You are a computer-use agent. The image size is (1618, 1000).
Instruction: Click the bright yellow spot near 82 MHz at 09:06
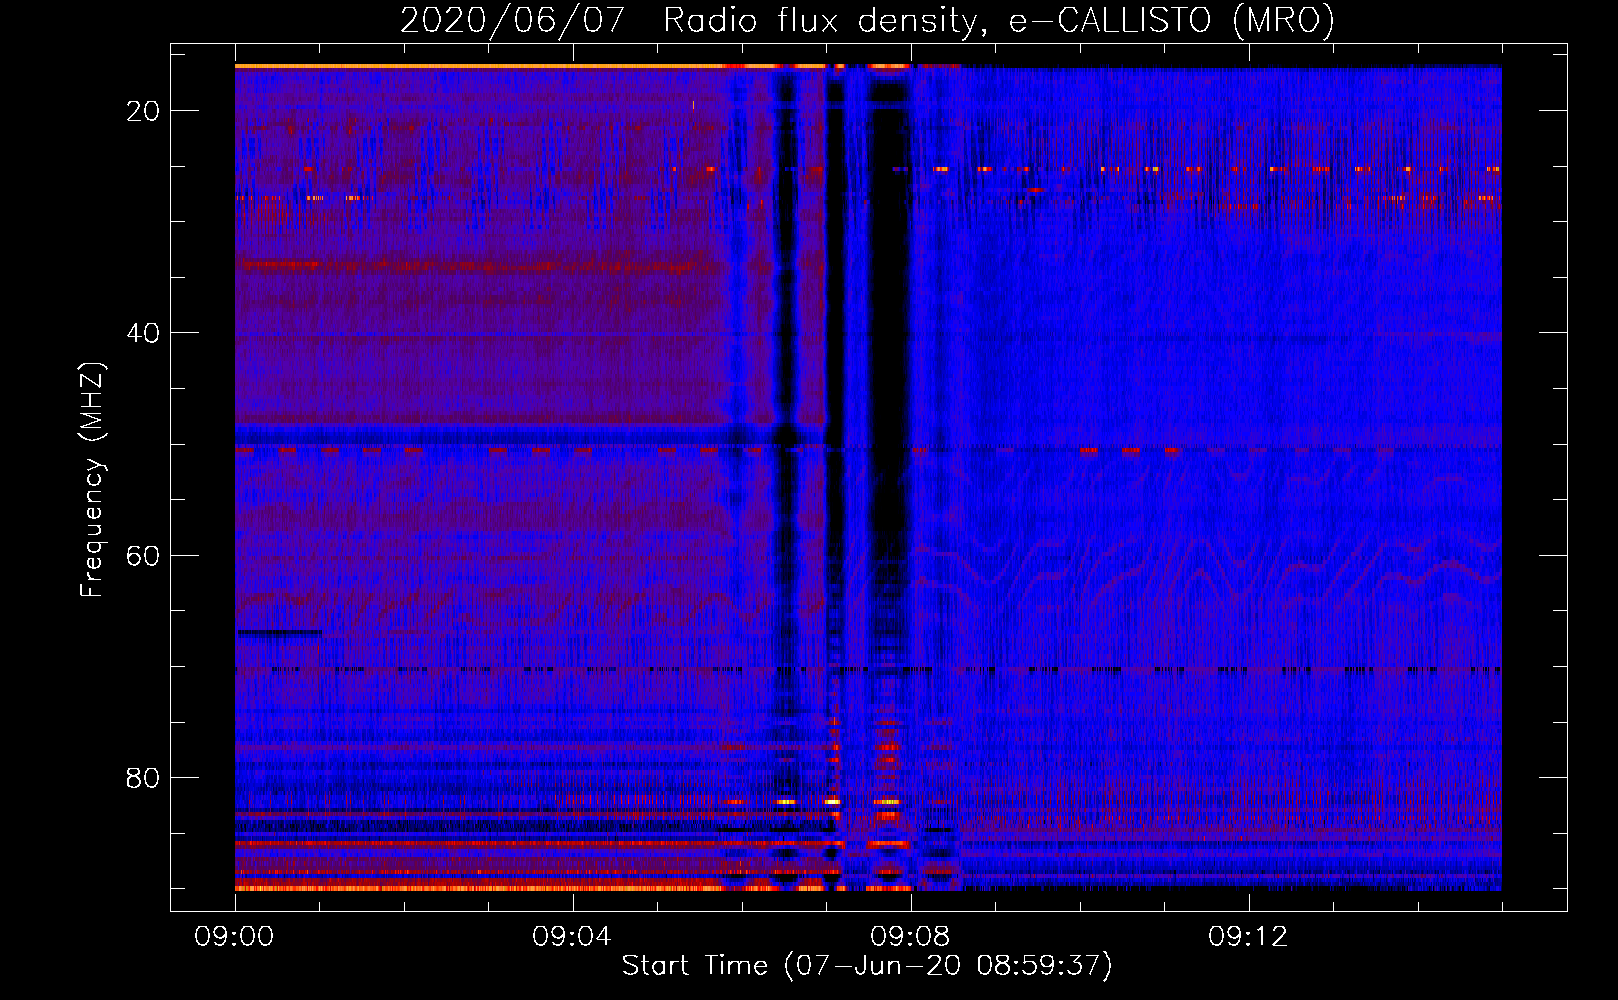coord(786,802)
